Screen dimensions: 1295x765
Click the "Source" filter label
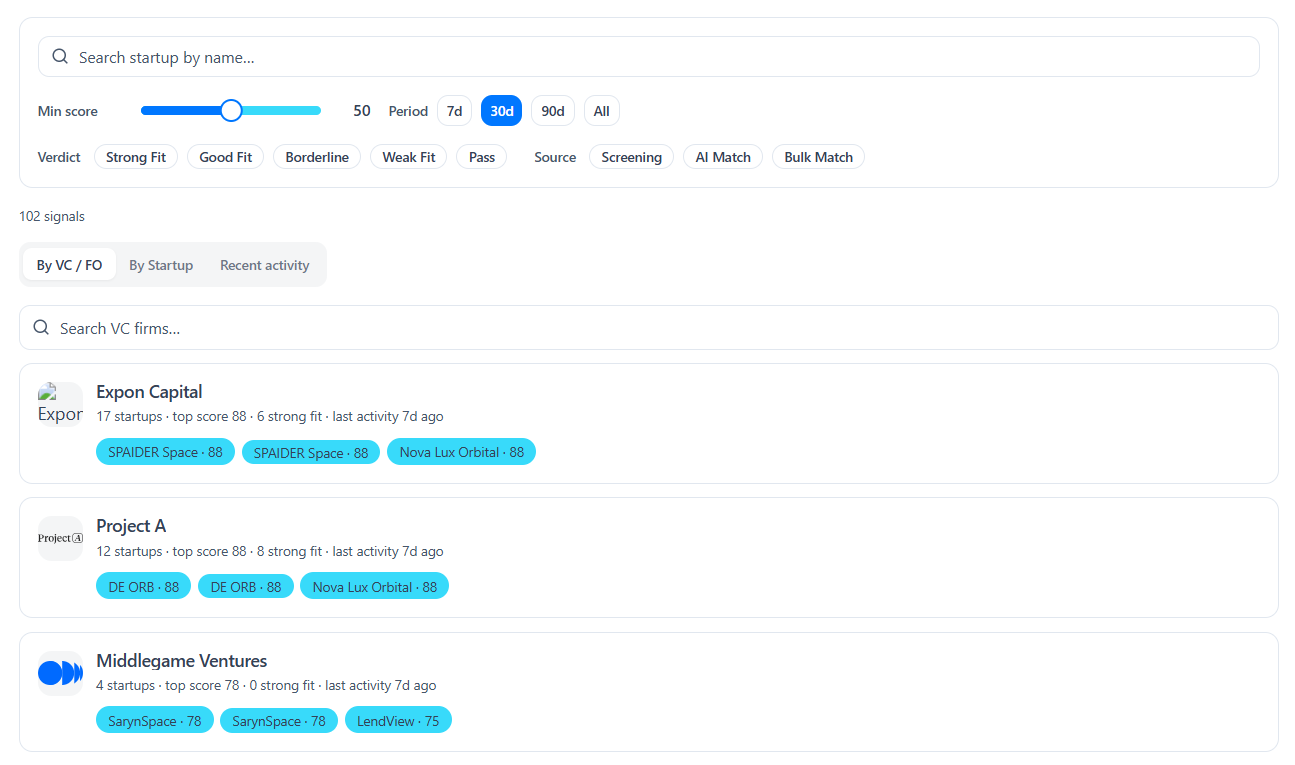point(555,157)
